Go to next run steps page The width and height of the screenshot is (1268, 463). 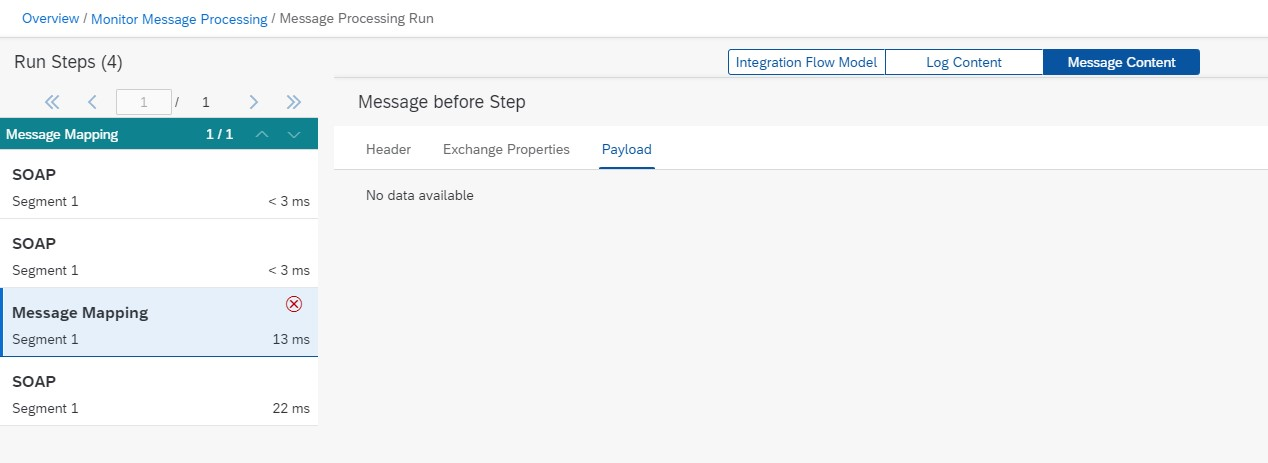click(x=254, y=102)
